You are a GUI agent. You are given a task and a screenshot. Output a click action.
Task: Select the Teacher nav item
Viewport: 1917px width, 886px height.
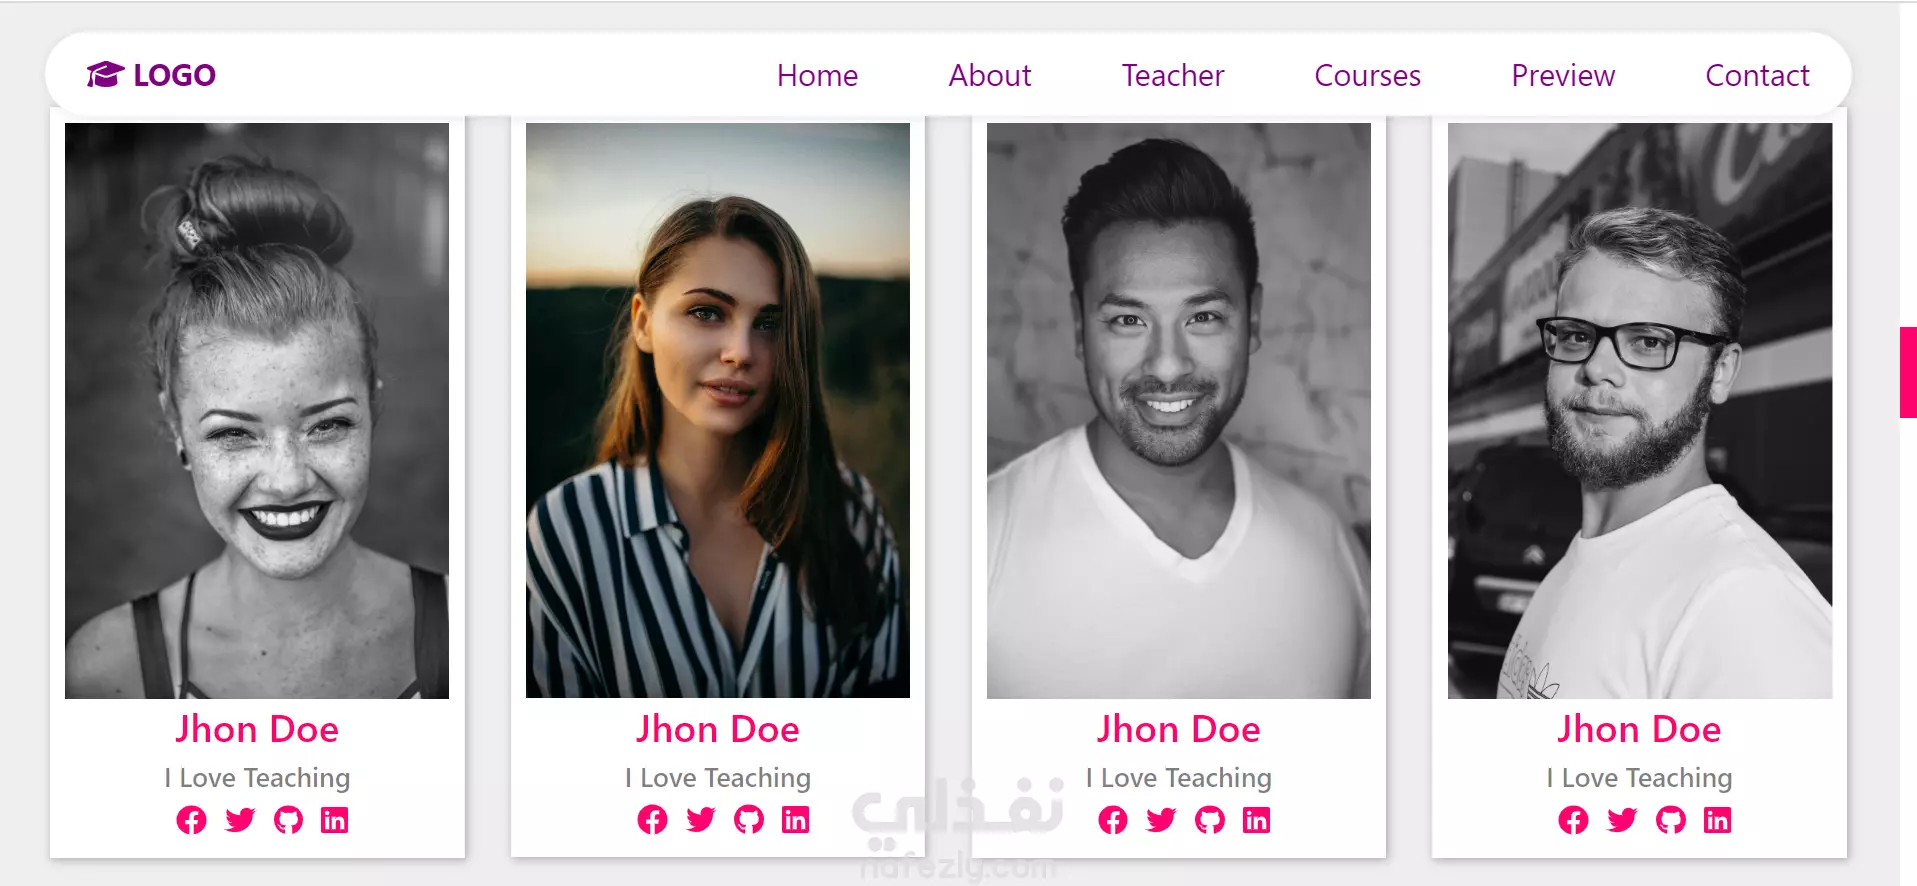point(1173,75)
